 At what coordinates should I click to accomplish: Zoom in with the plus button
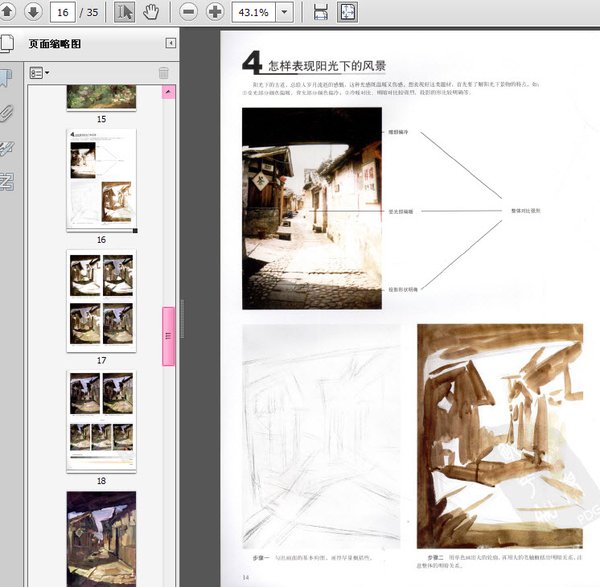point(215,12)
